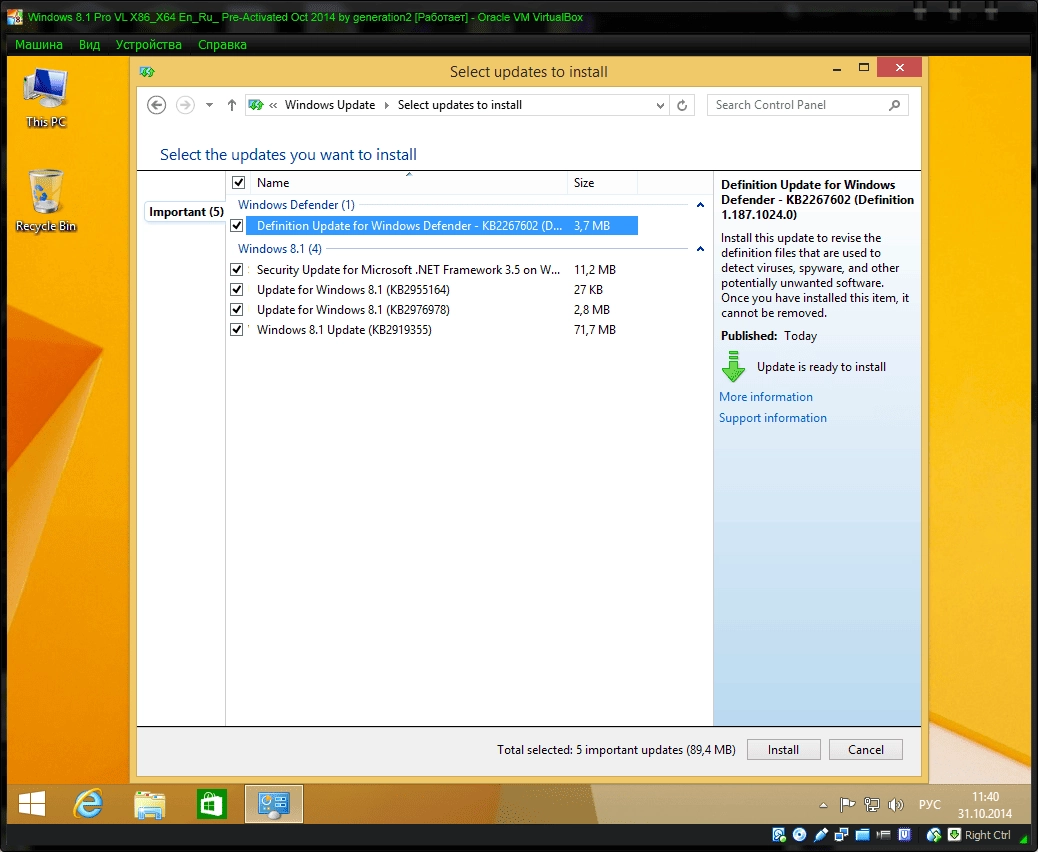This screenshot has width=1038, height=852.
Task: Click VirtualBox optical disc indicator
Action: 800,835
